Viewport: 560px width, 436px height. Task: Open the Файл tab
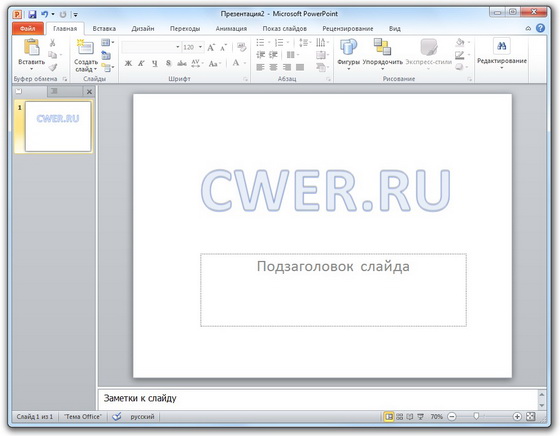click(x=28, y=29)
